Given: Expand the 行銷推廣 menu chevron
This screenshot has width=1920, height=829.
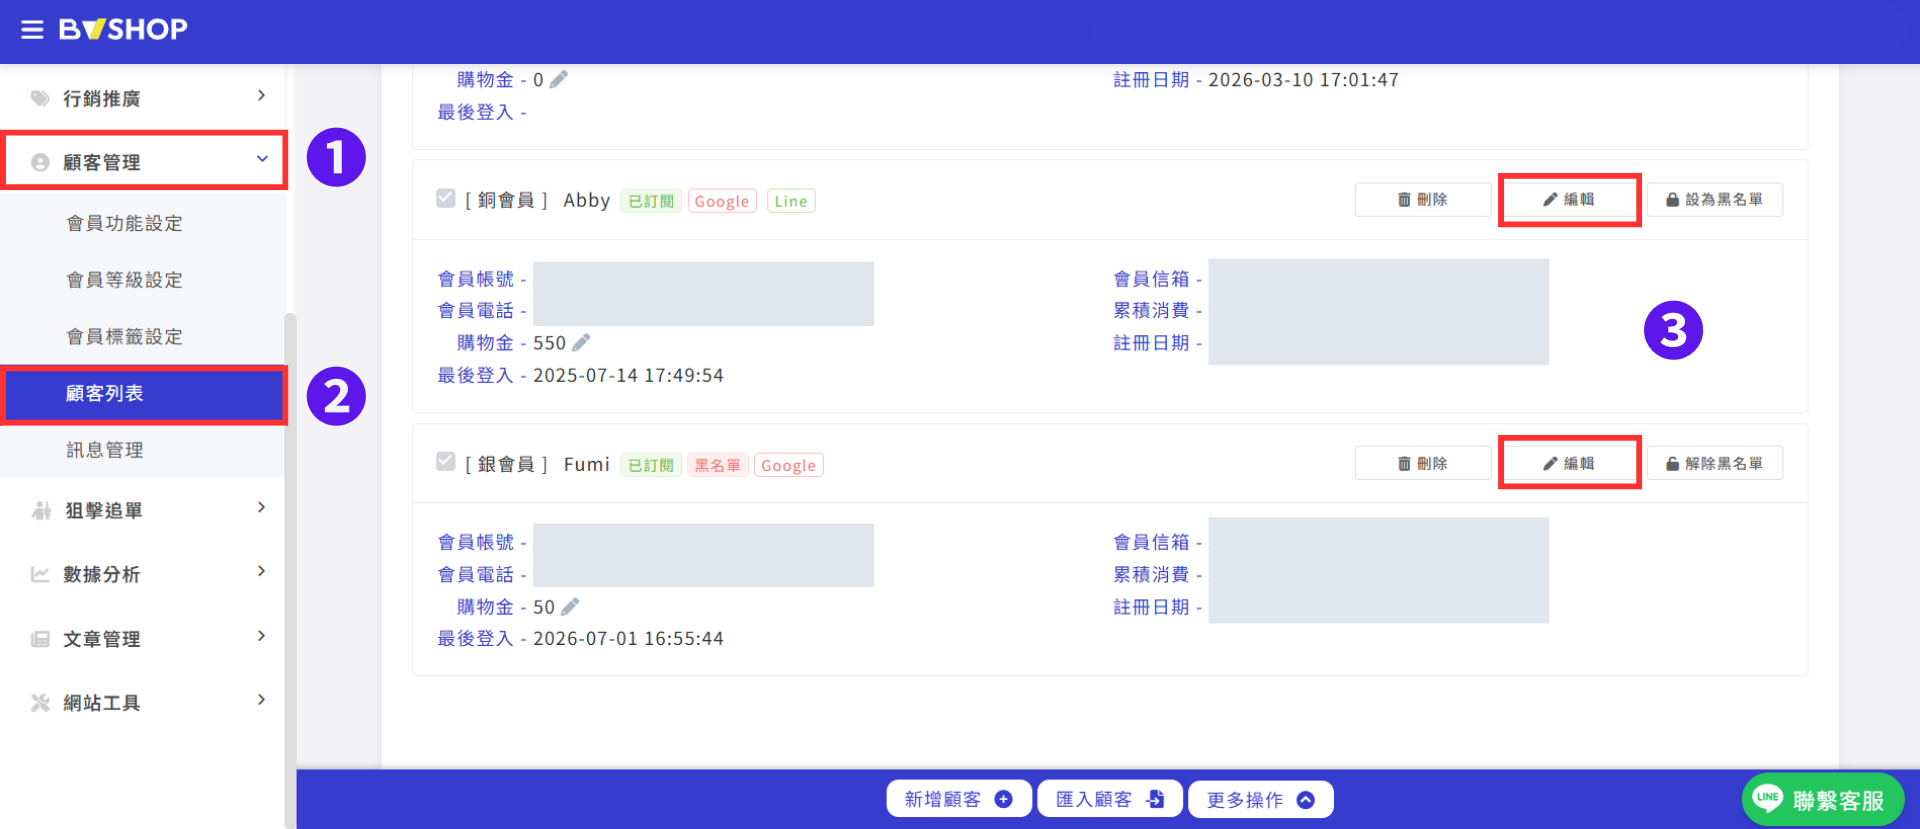Looking at the screenshot, I should [x=261, y=96].
